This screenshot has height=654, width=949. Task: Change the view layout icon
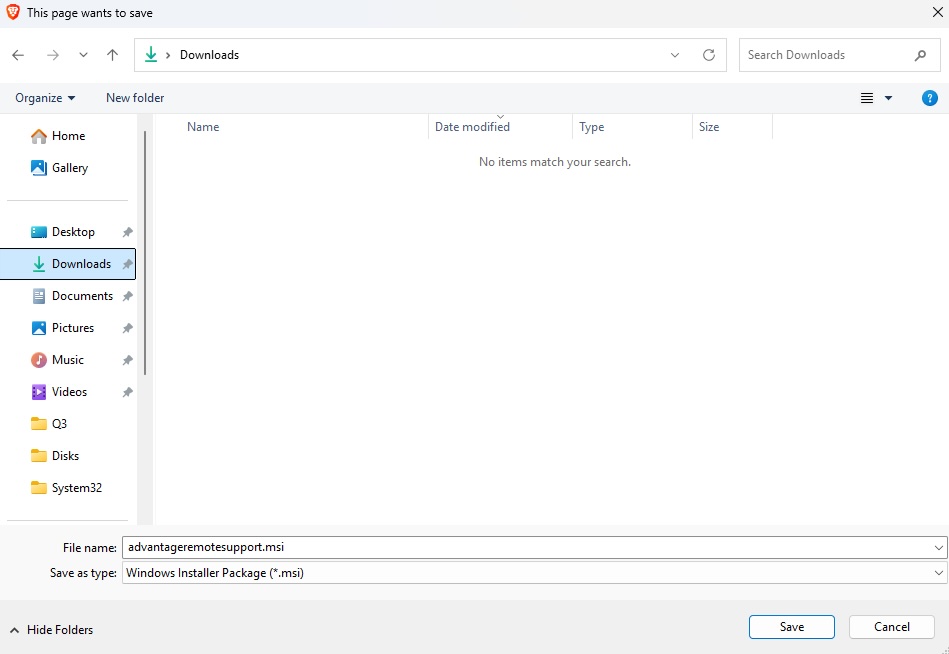[x=867, y=98]
